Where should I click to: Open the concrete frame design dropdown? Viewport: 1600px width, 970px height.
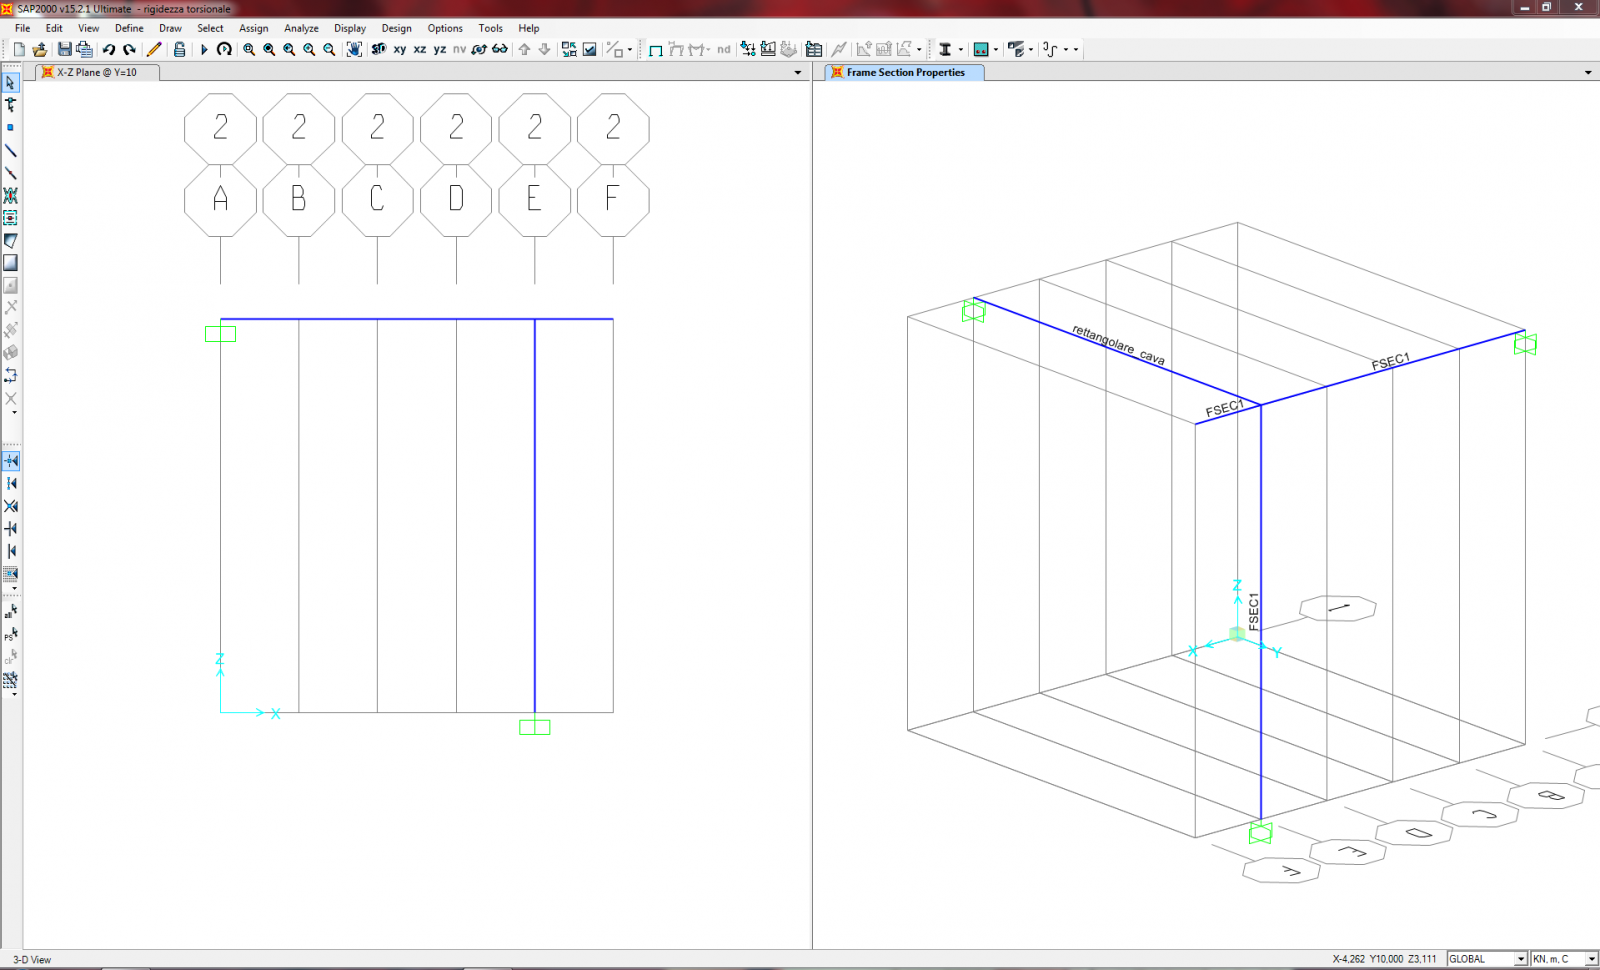pyautogui.click(x=996, y=49)
